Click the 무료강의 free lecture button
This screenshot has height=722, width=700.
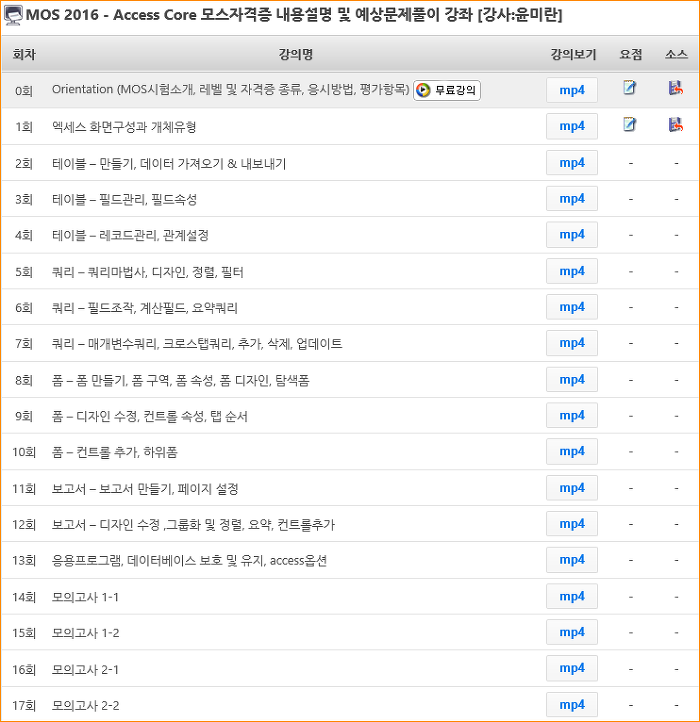(x=447, y=90)
